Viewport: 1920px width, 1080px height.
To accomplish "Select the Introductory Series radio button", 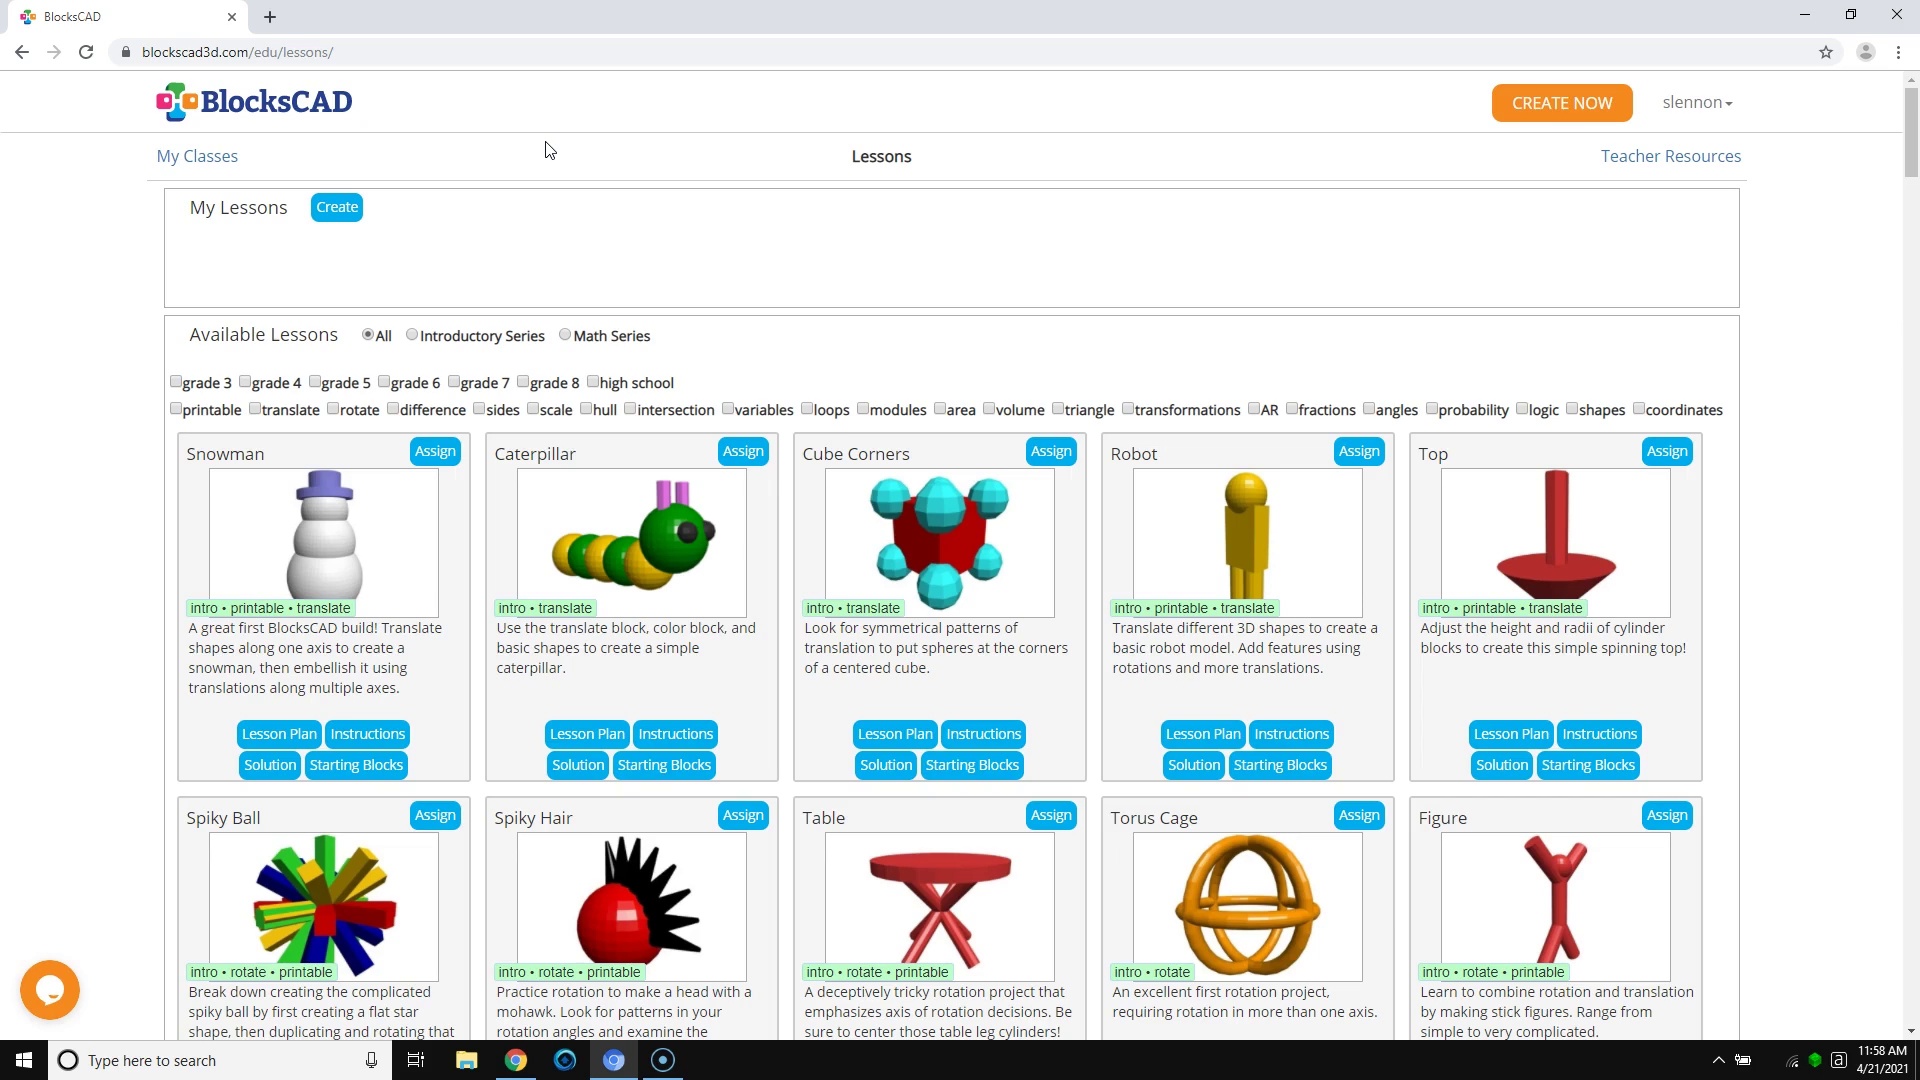I will 412,335.
